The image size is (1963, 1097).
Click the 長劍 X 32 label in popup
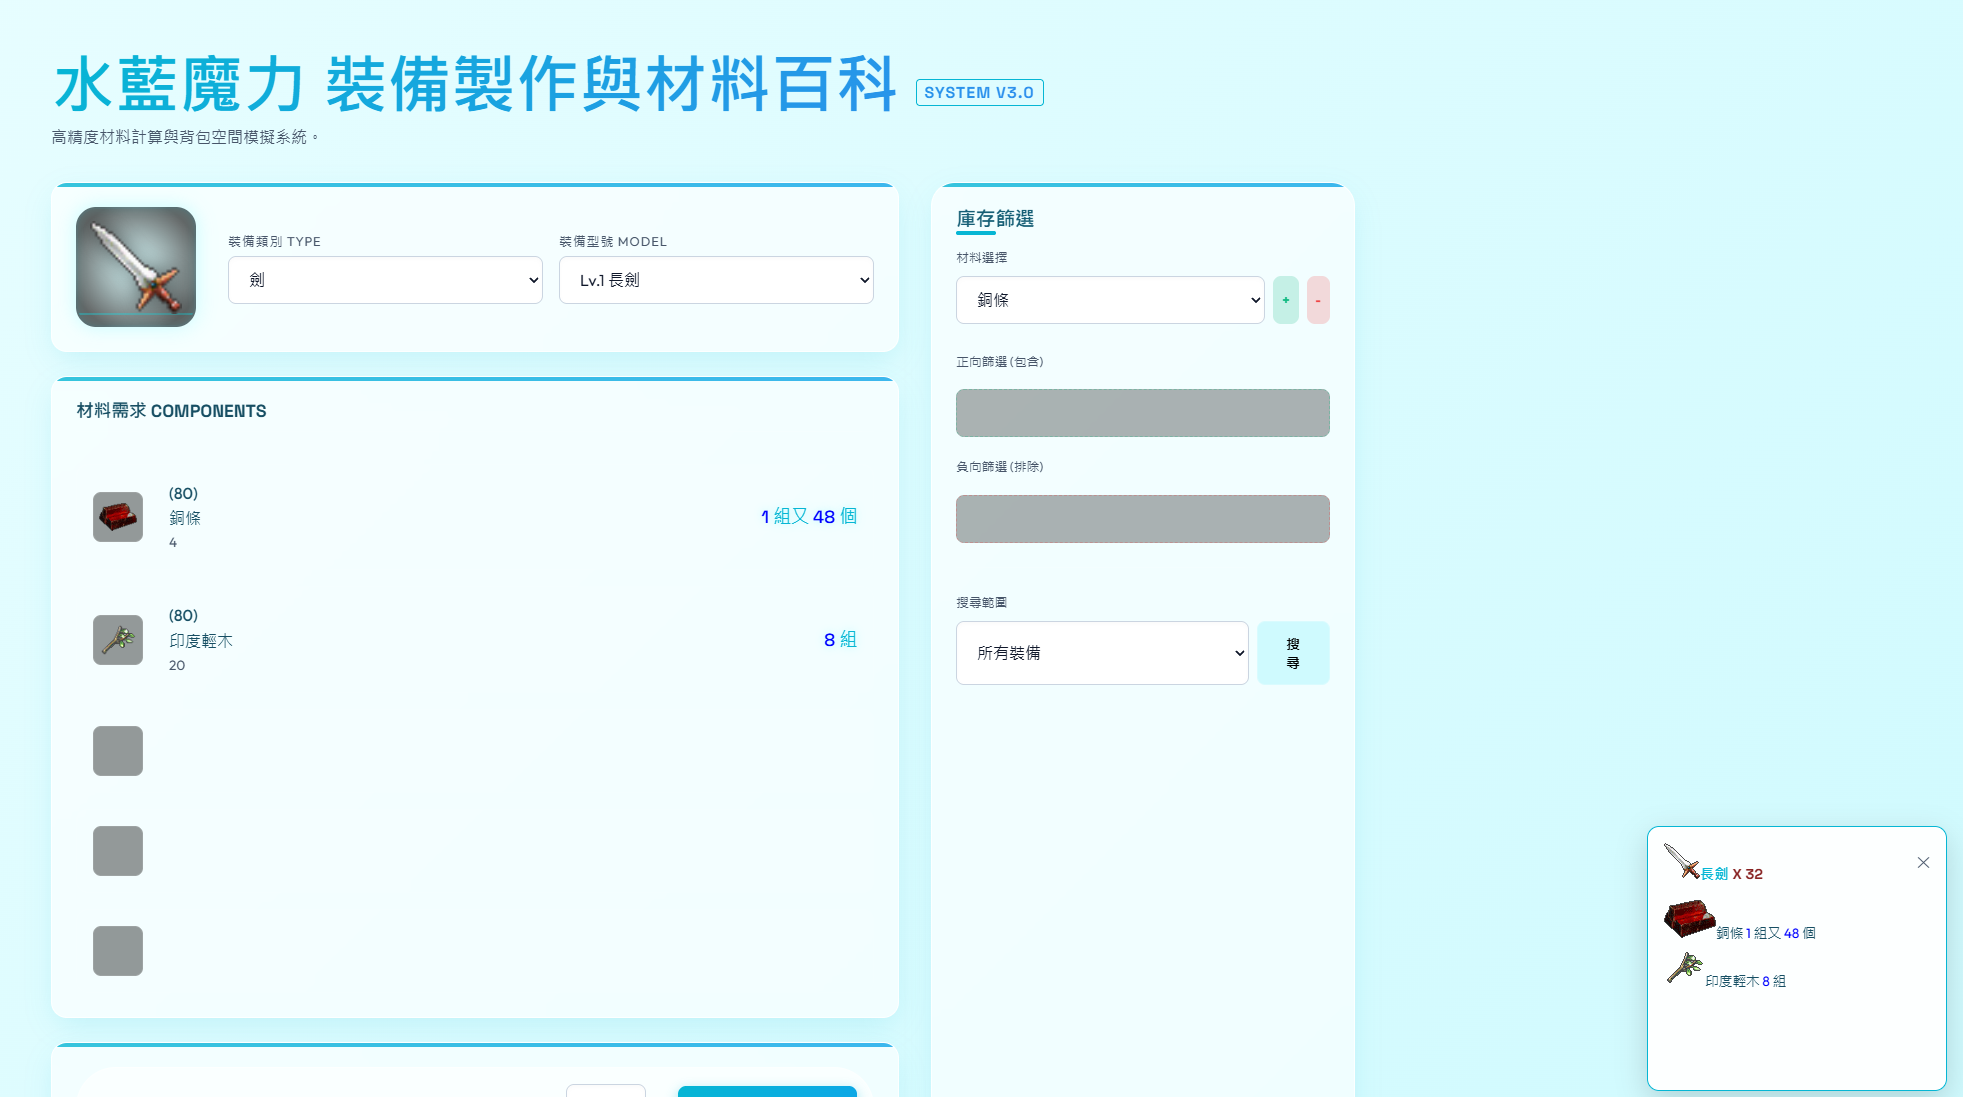1732,873
